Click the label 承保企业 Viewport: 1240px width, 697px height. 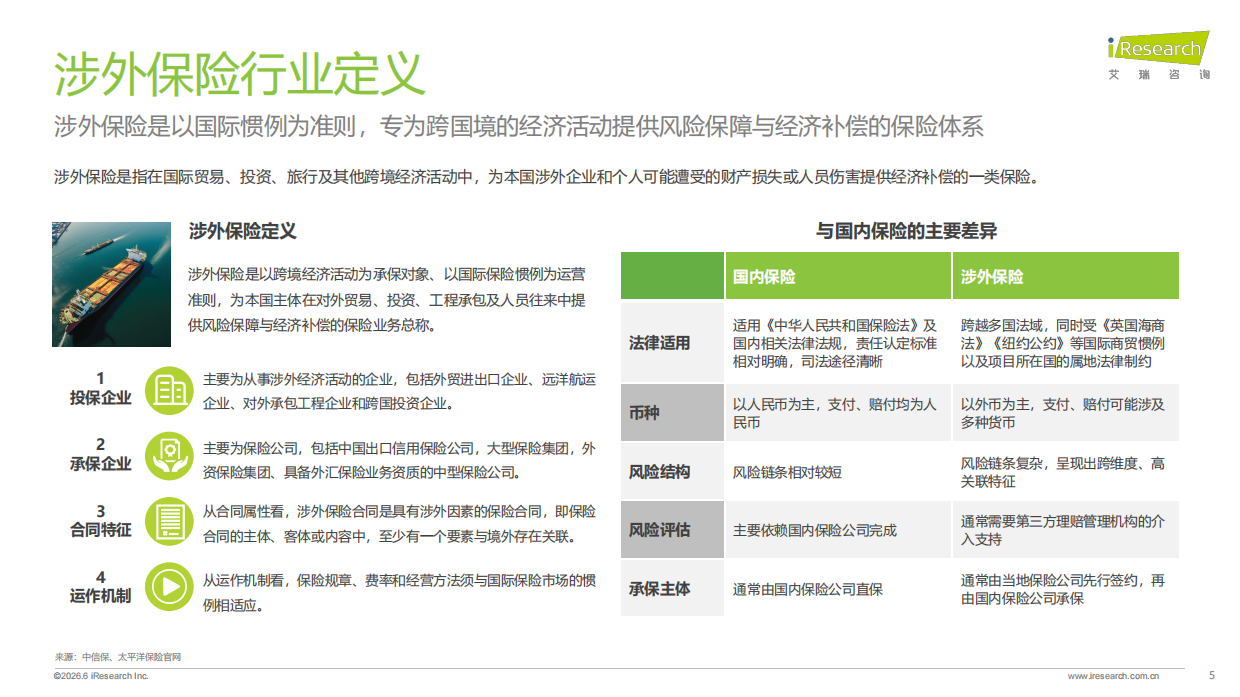tap(100, 464)
